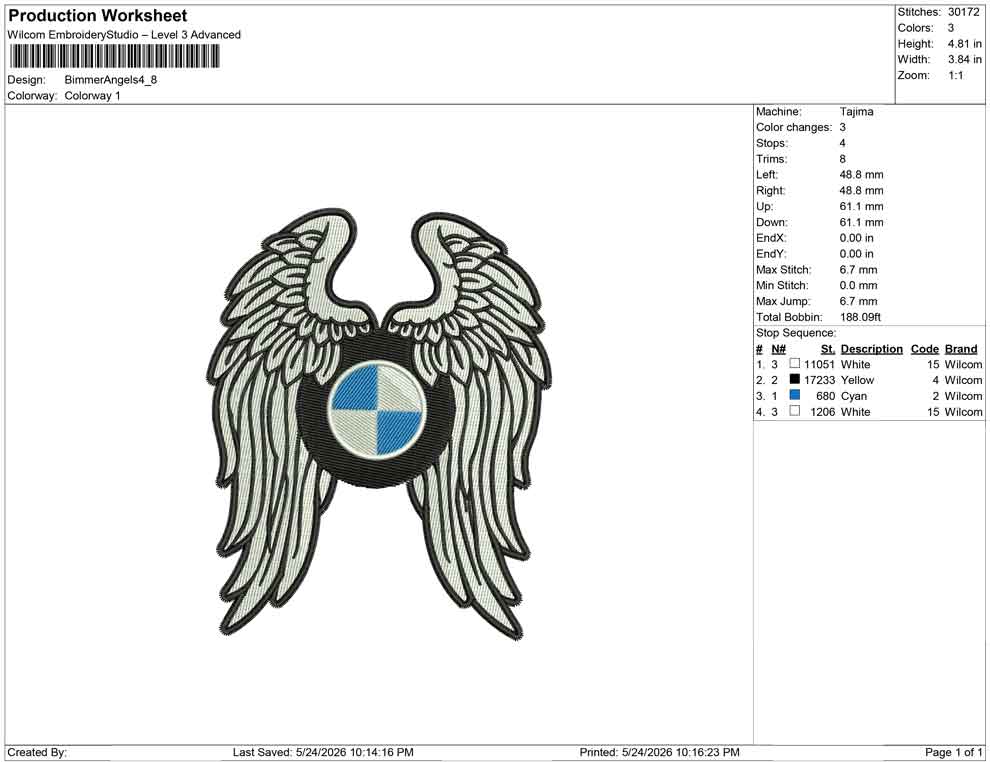Click the zoom value '1:1'

[x=956, y=75]
